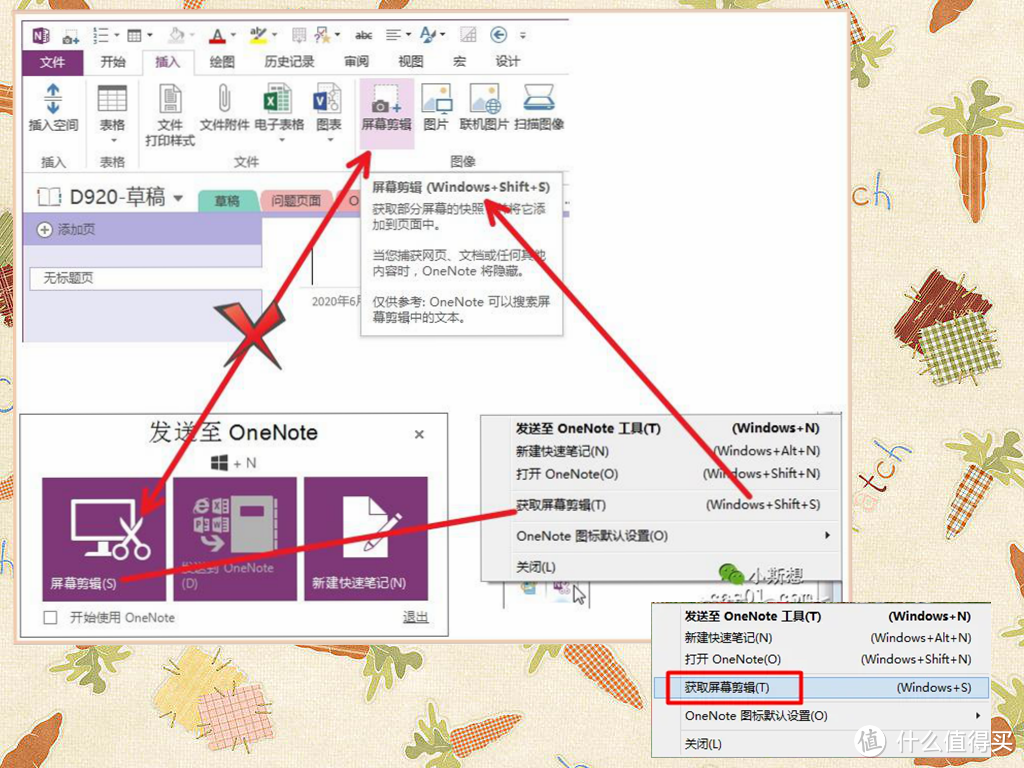Open the tag icon dropdown arrow

338,35
